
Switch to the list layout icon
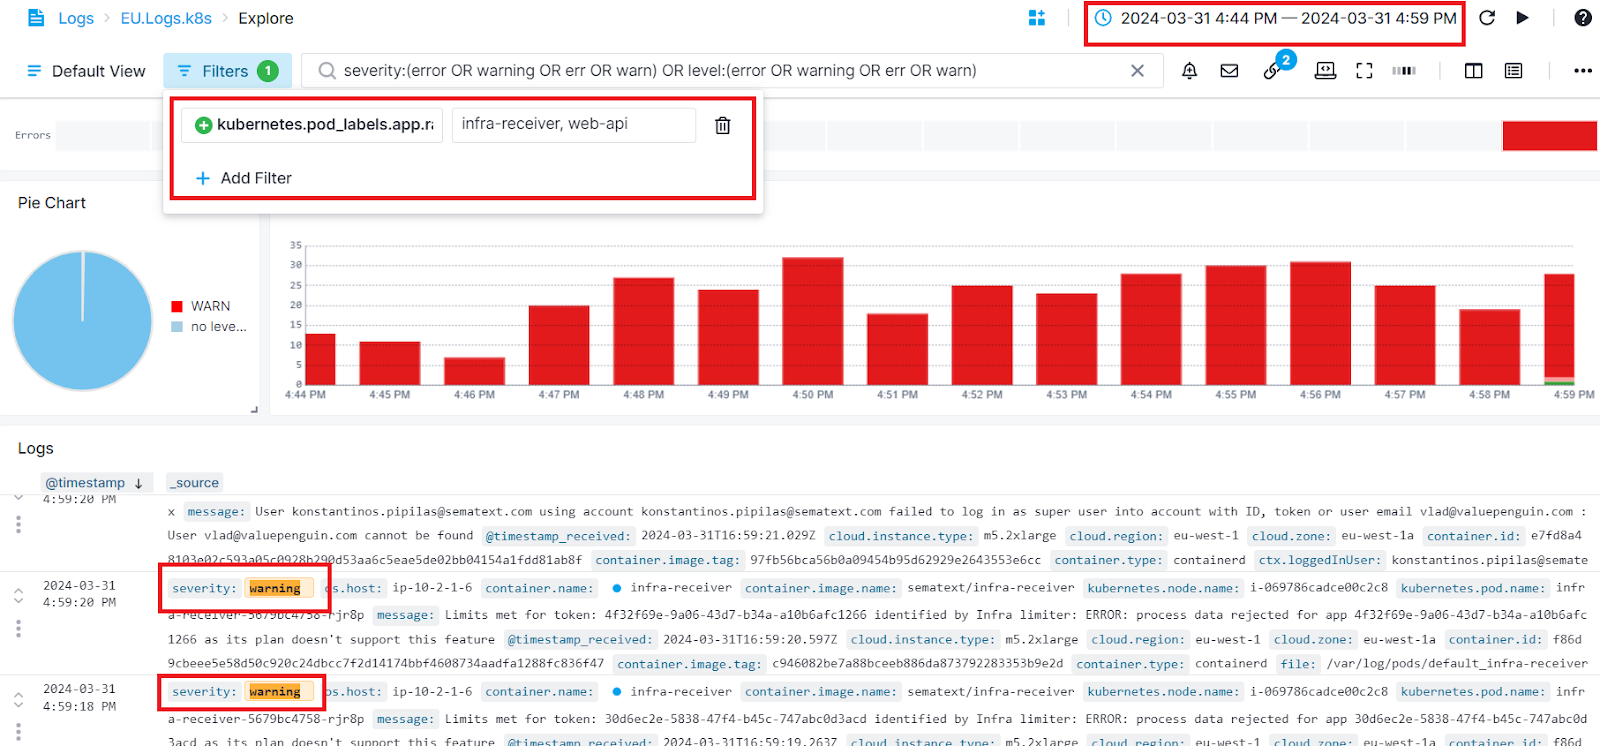point(1514,71)
